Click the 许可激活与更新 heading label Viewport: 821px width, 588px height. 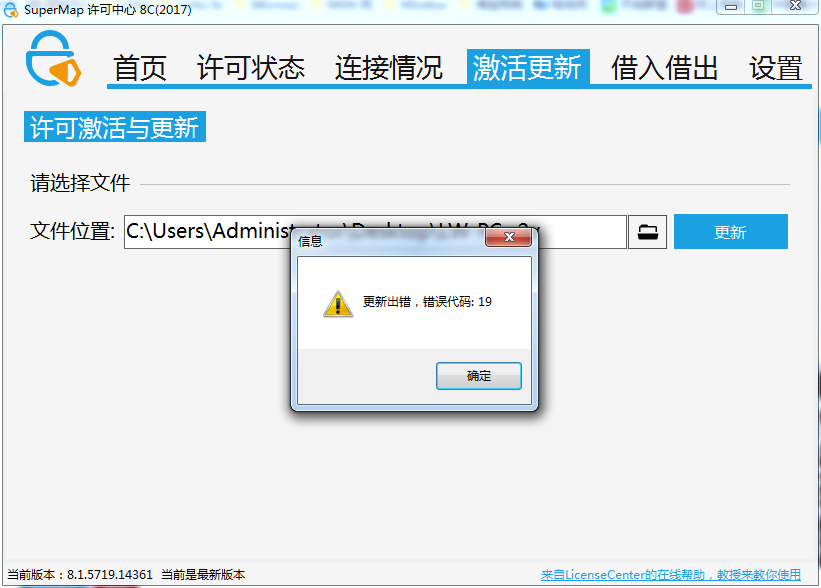pyautogui.click(x=115, y=127)
